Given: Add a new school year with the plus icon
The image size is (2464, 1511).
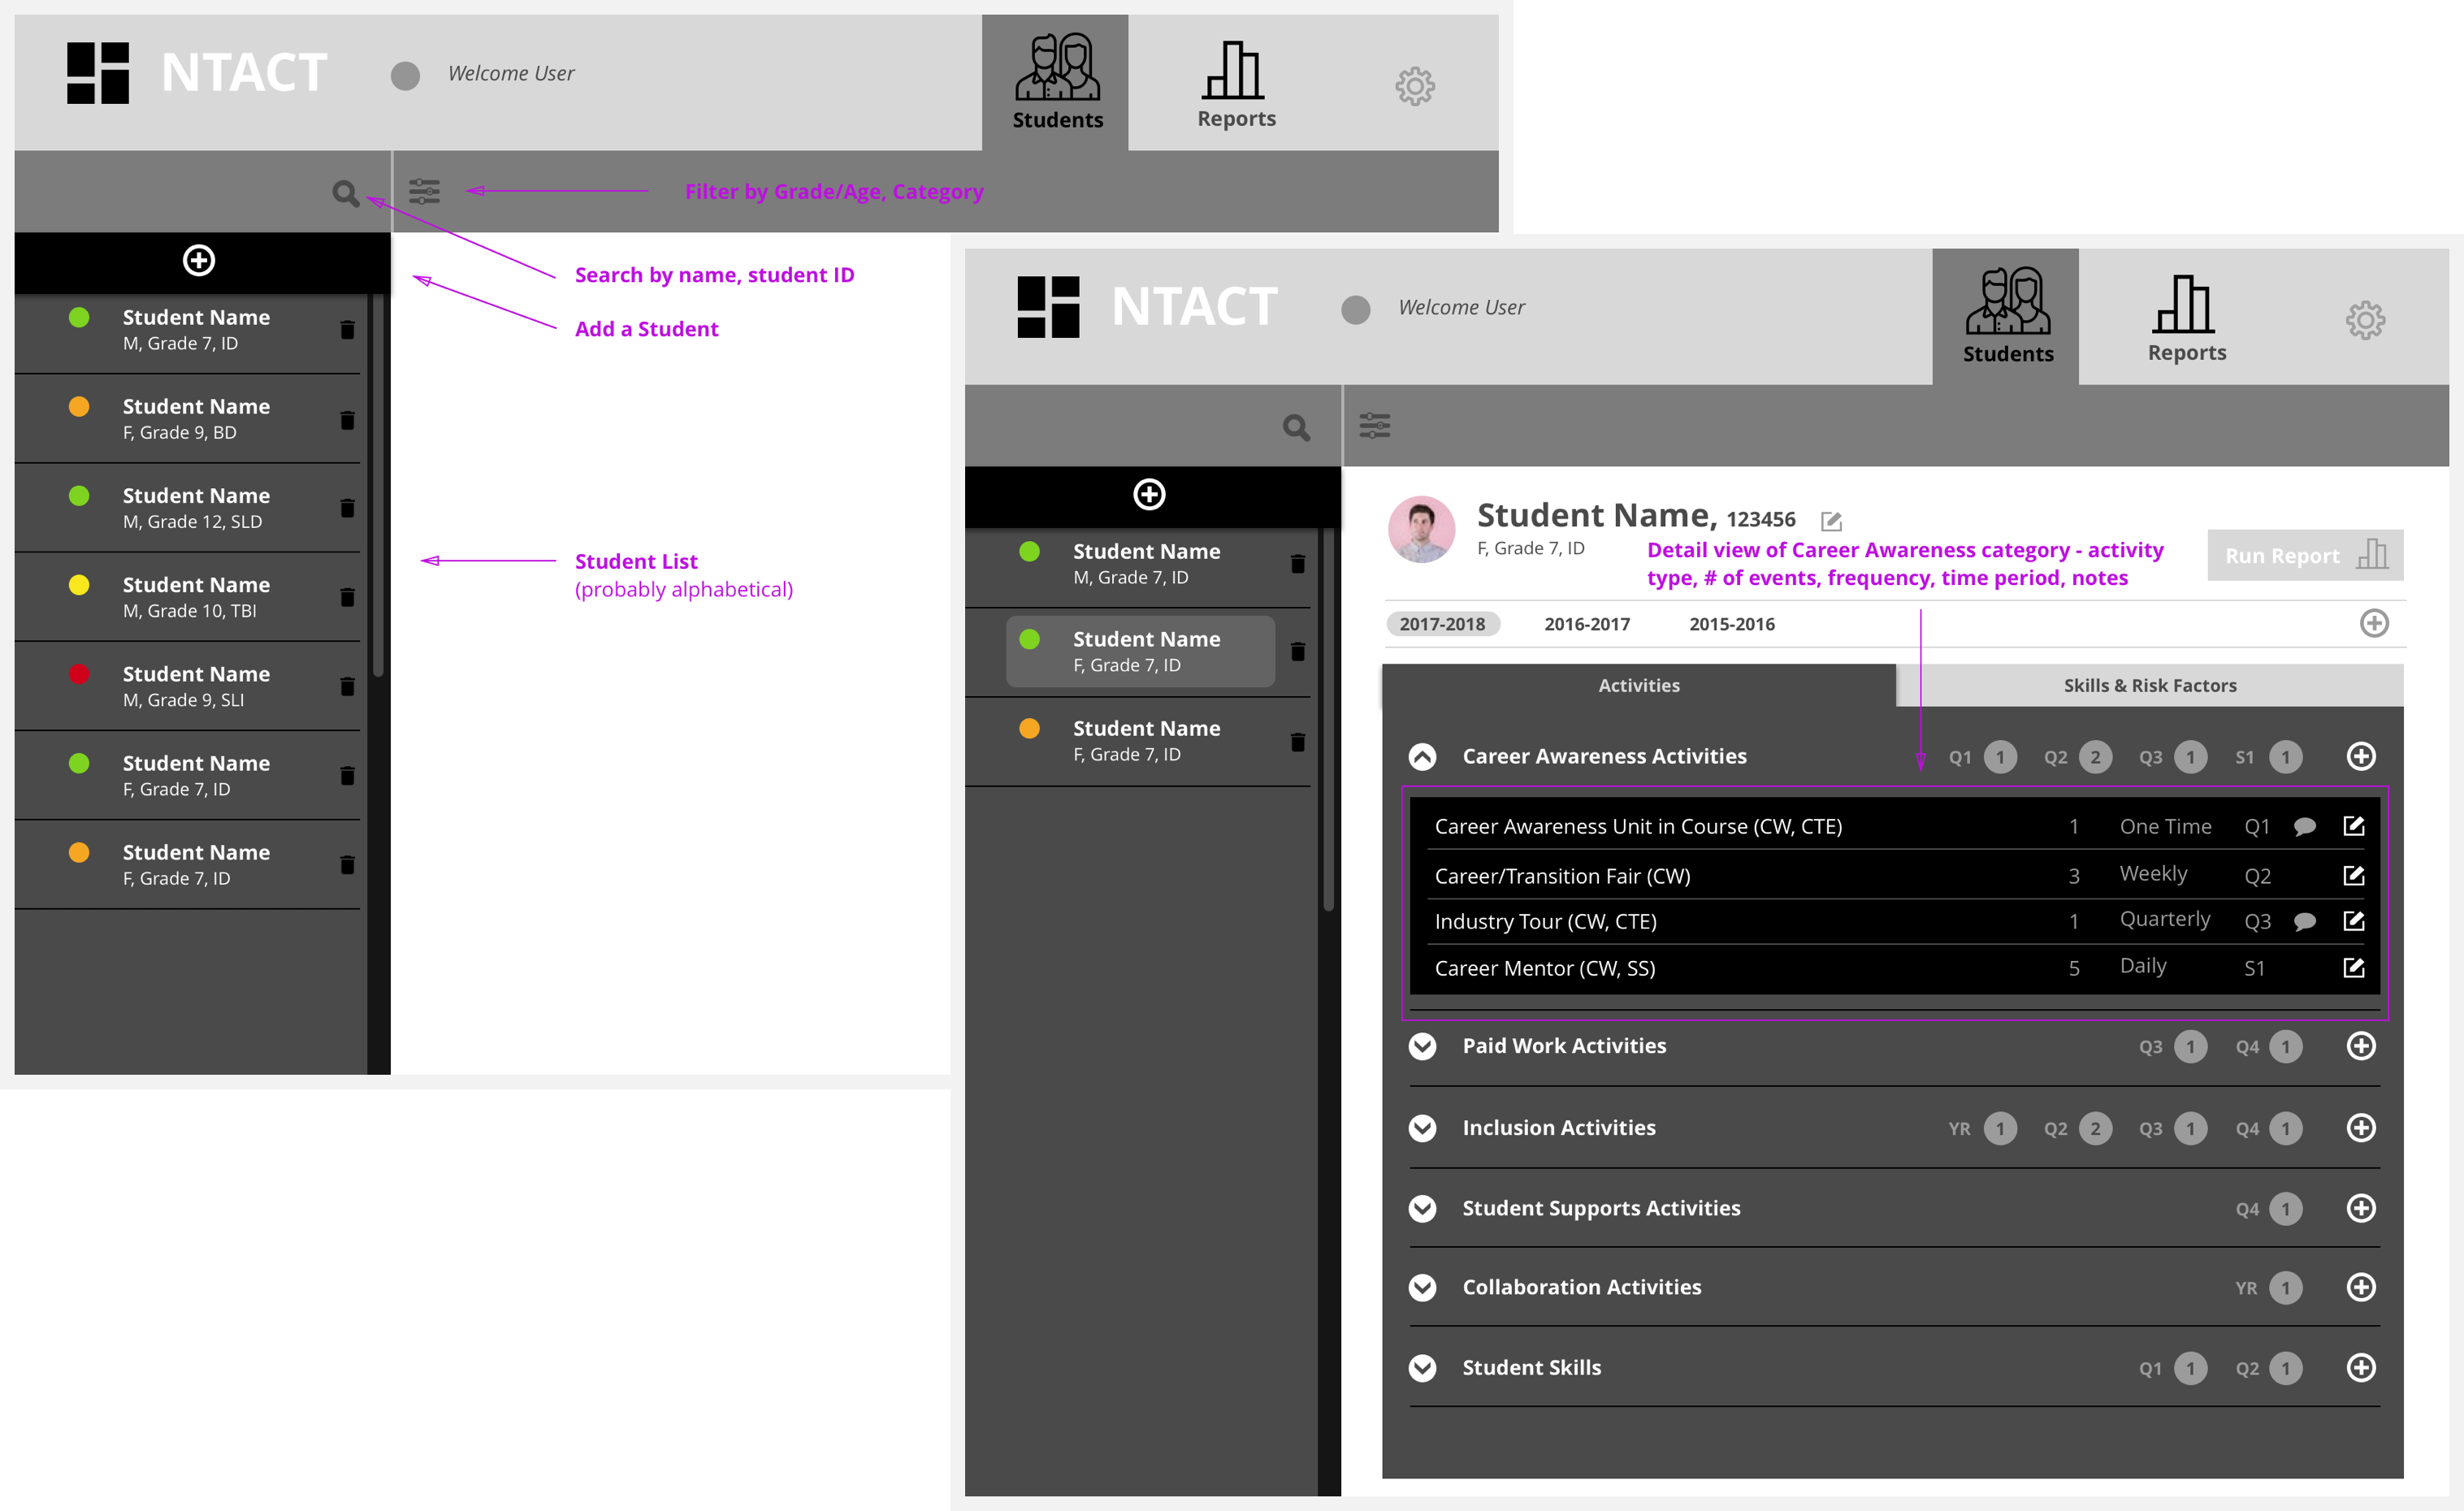Looking at the screenshot, I should coord(2374,623).
